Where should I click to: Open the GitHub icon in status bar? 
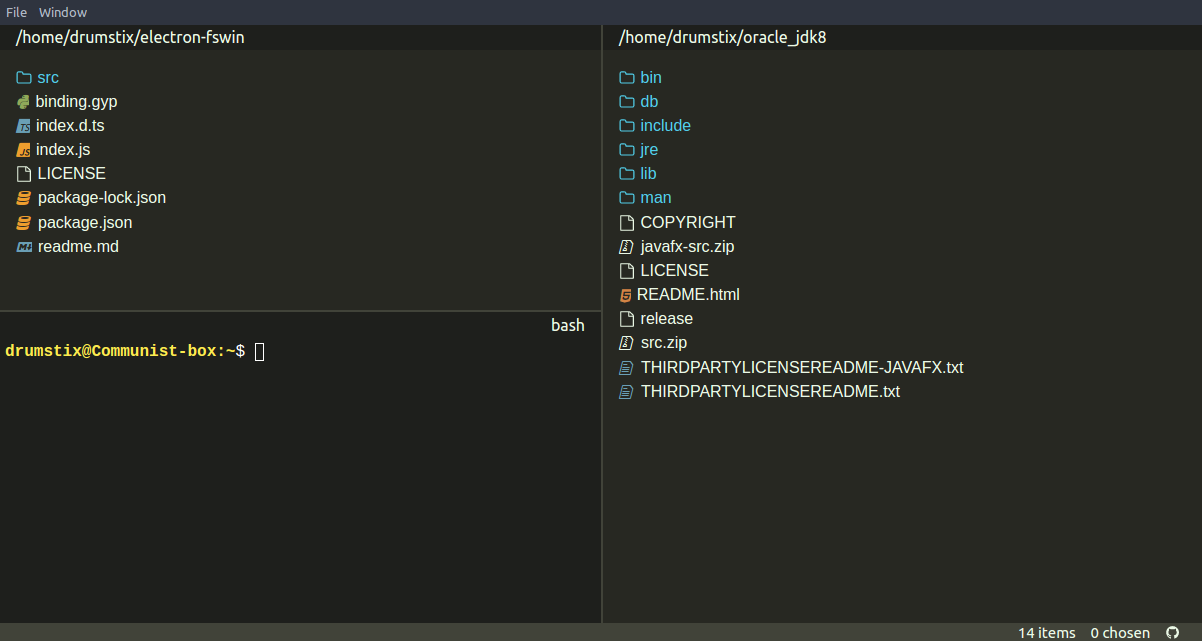point(1173,632)
